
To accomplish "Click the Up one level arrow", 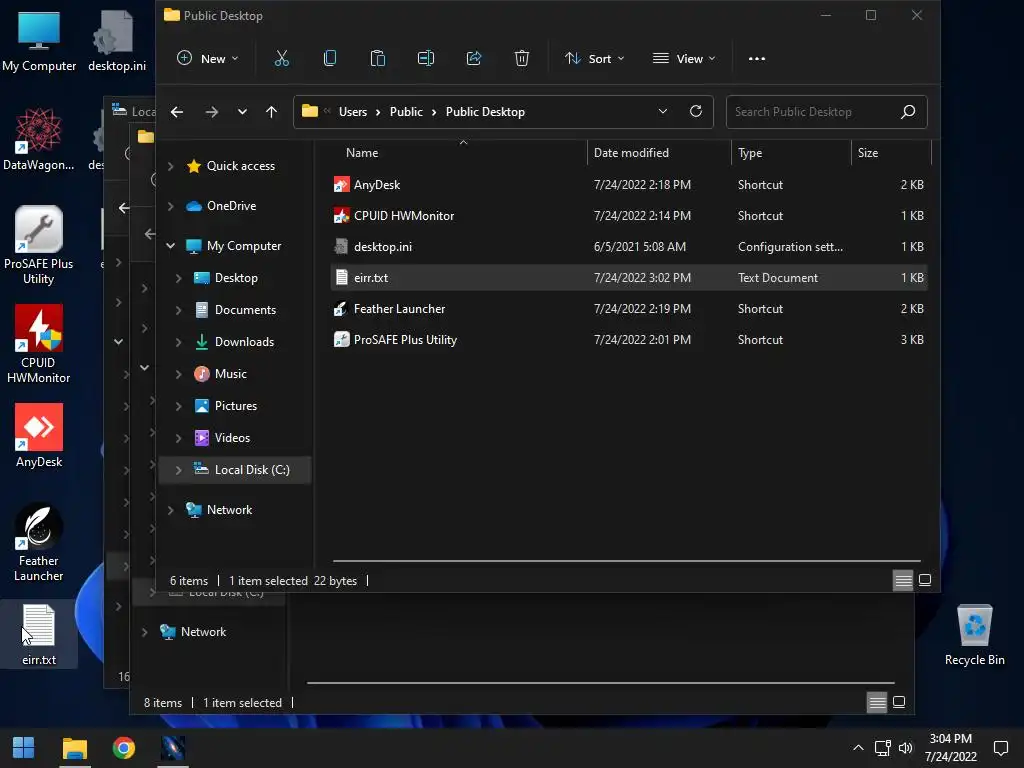I will click(272, 112).
